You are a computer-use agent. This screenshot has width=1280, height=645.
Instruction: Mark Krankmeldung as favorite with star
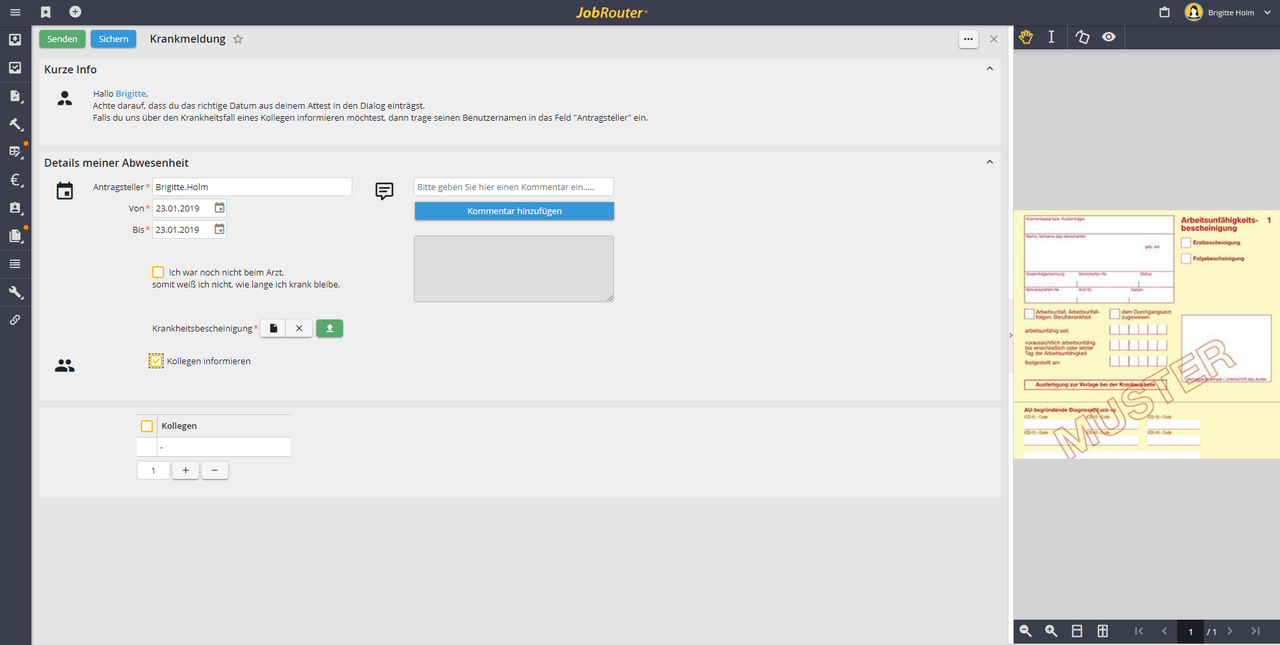coord(238,39)
